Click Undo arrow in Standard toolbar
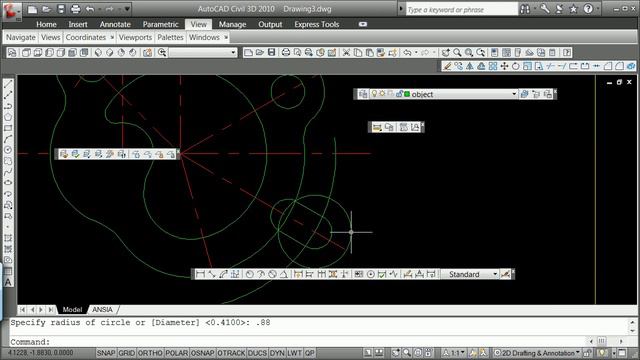The image size is (640, 360). tap(407, 53)
